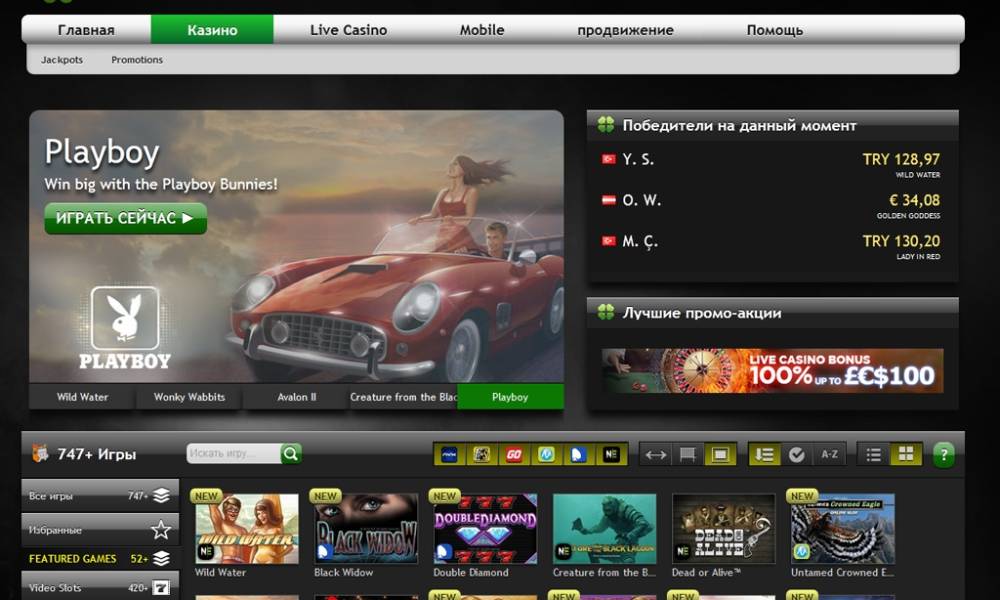Click the green question mark help button
Image resolution: width=1000 pixels, height=600 pixels.
click(x=944, y=455)
